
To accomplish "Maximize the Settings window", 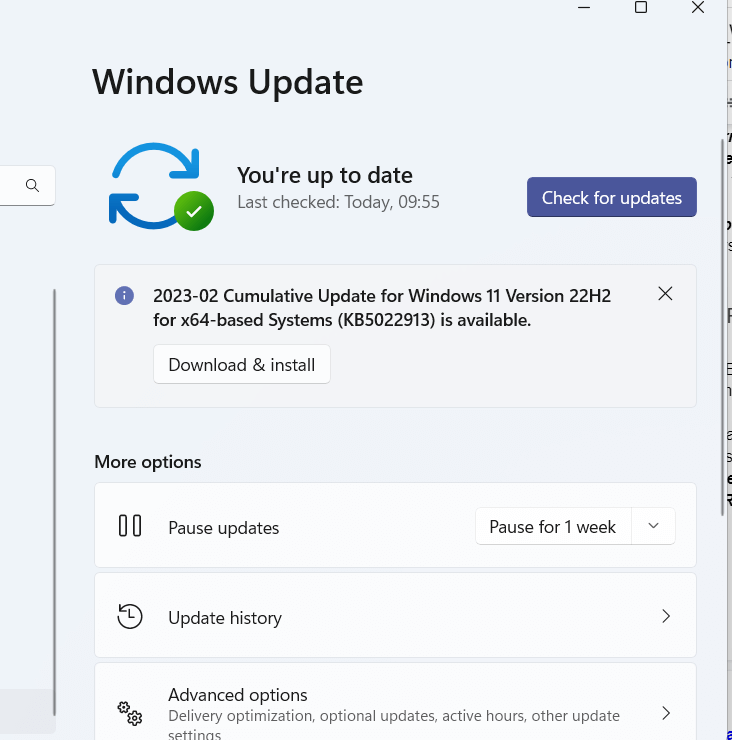I will pyautogui.click(x=640, y=7).
